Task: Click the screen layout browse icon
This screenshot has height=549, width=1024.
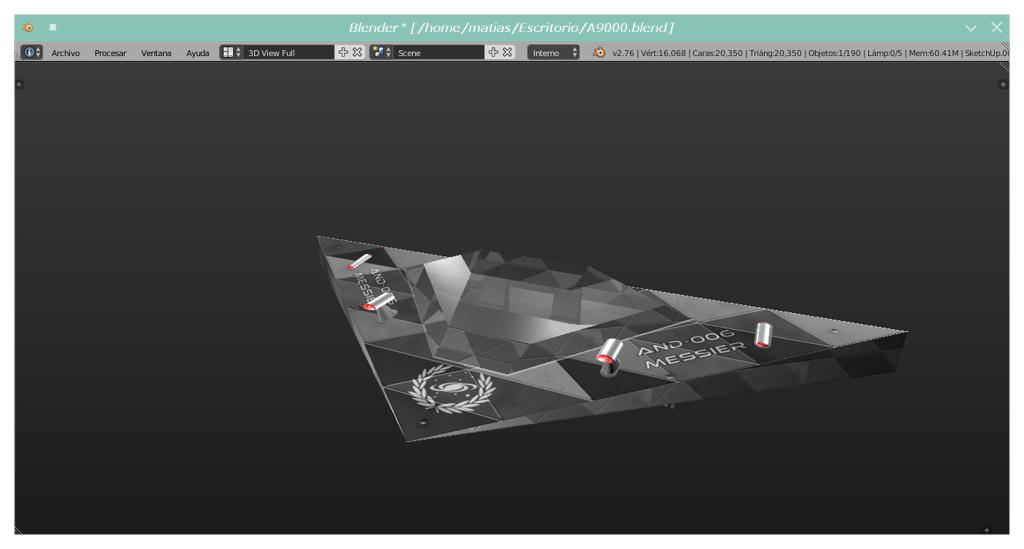Action: [x=231, y=52]
